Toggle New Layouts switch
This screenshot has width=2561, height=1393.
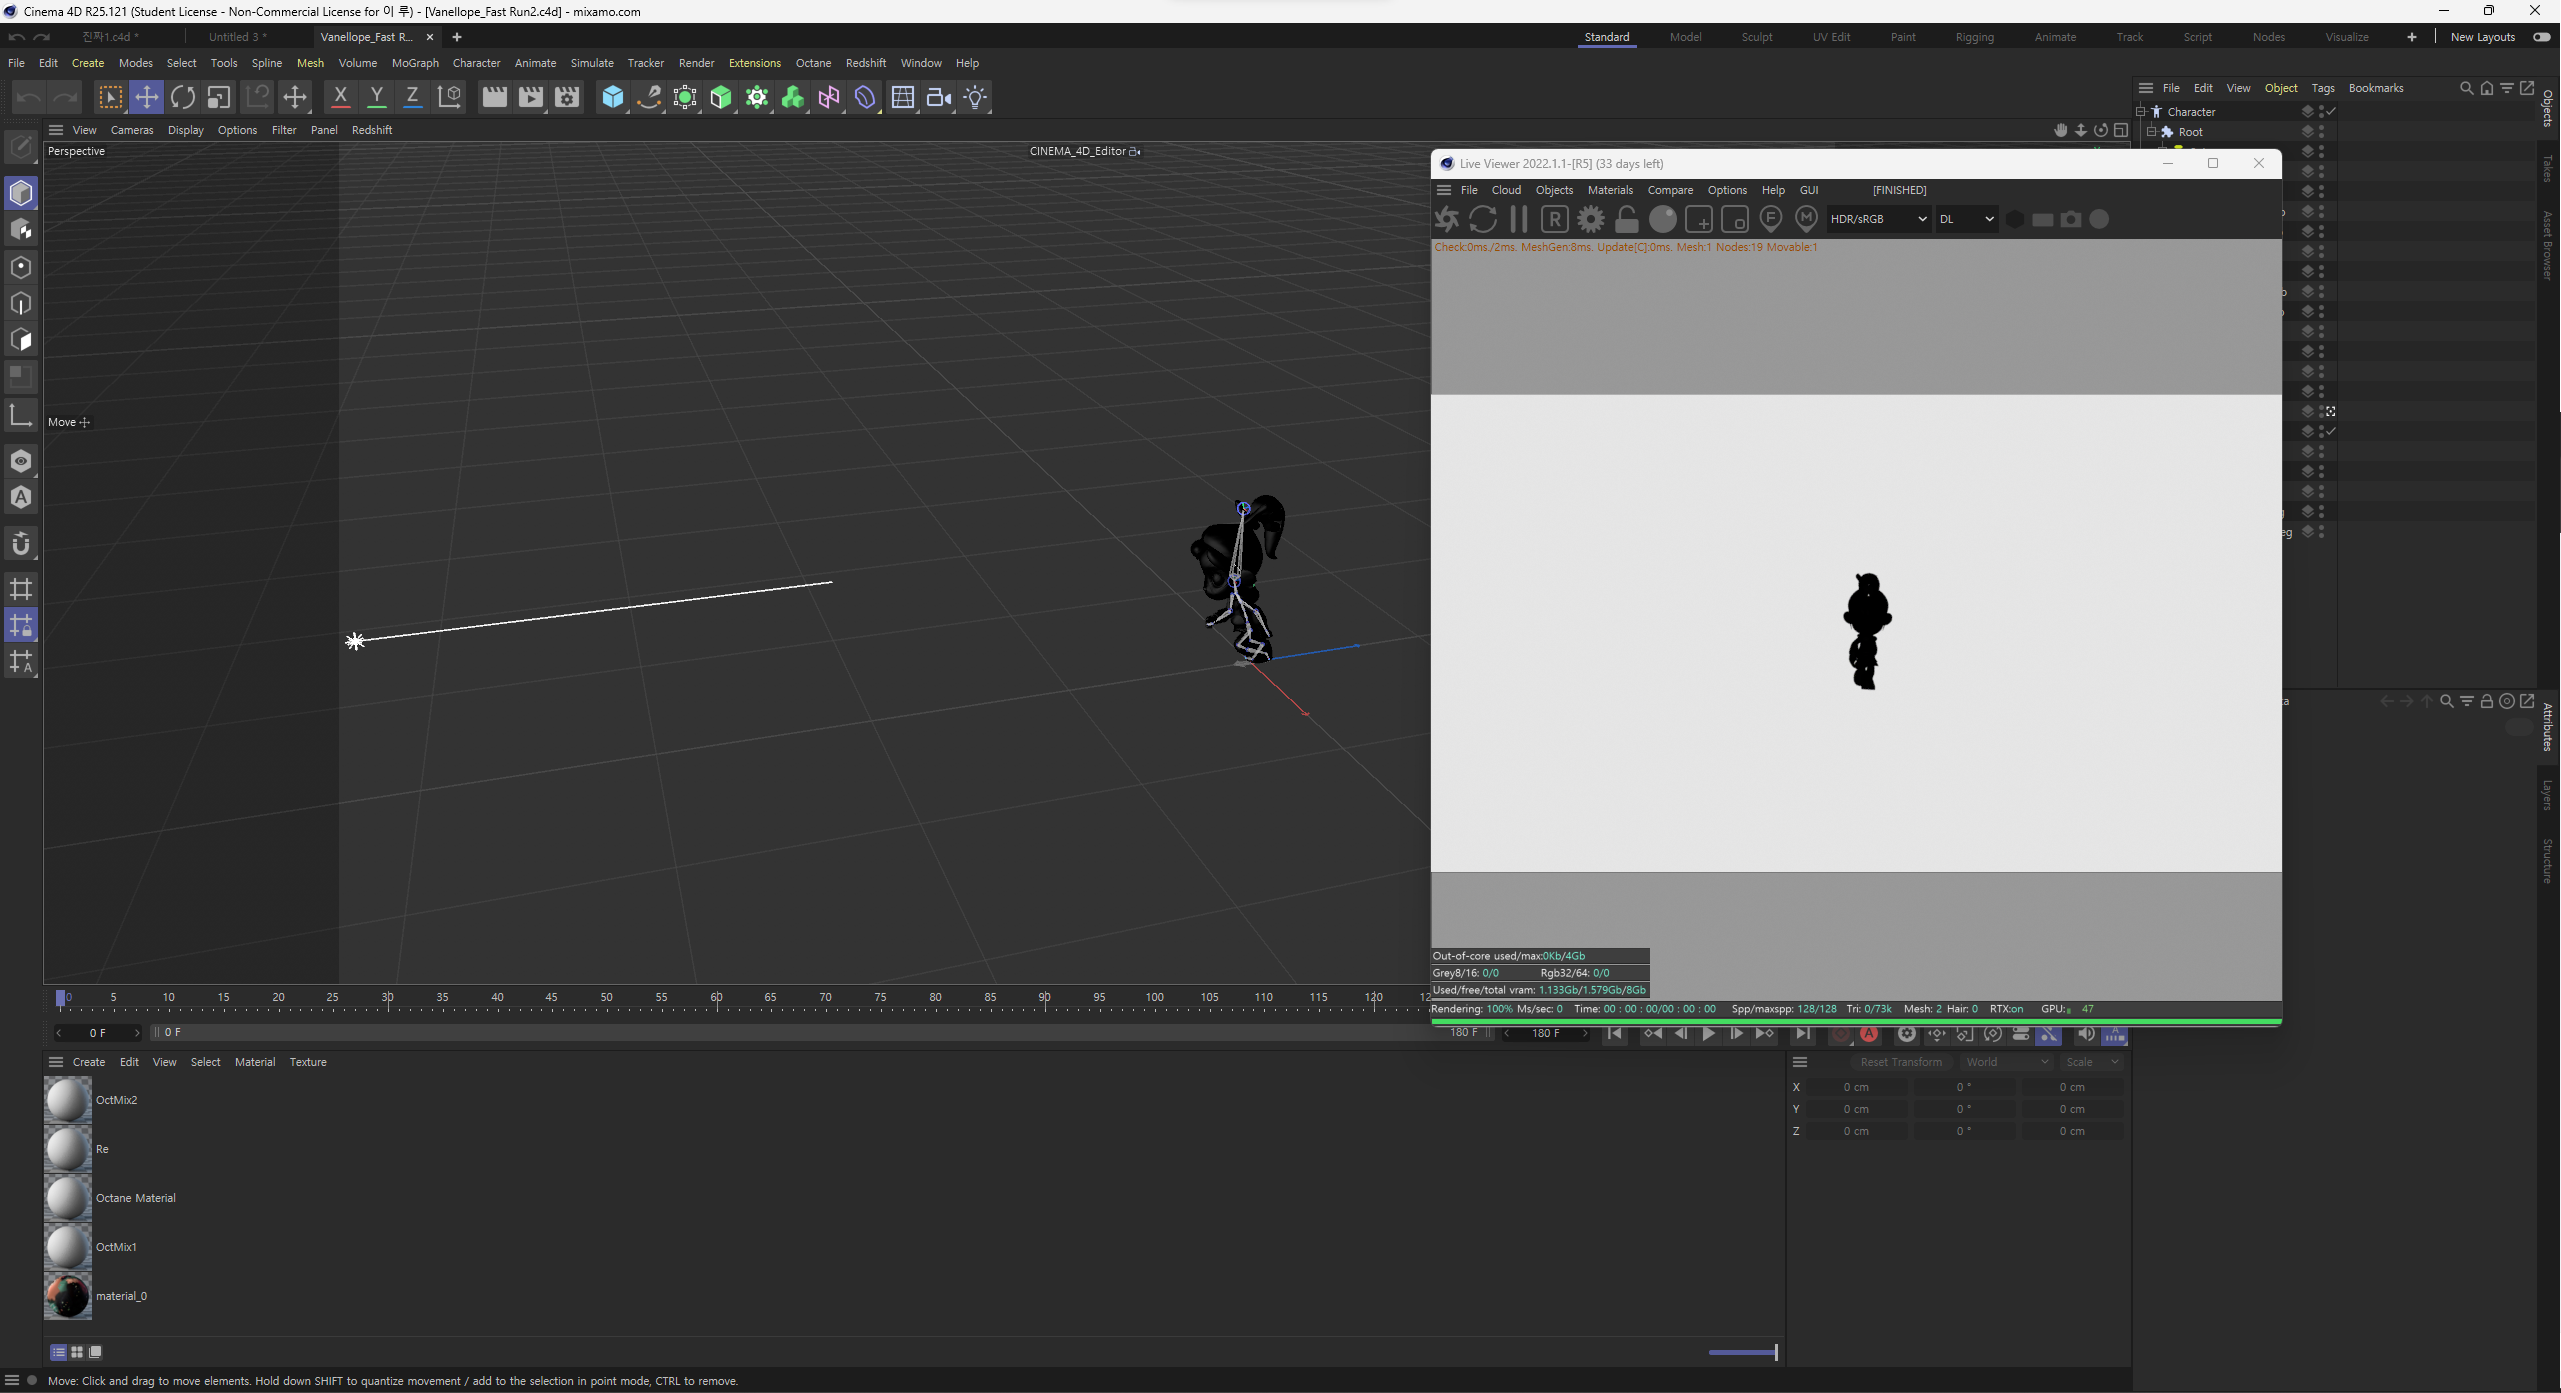pos(2541,37)
